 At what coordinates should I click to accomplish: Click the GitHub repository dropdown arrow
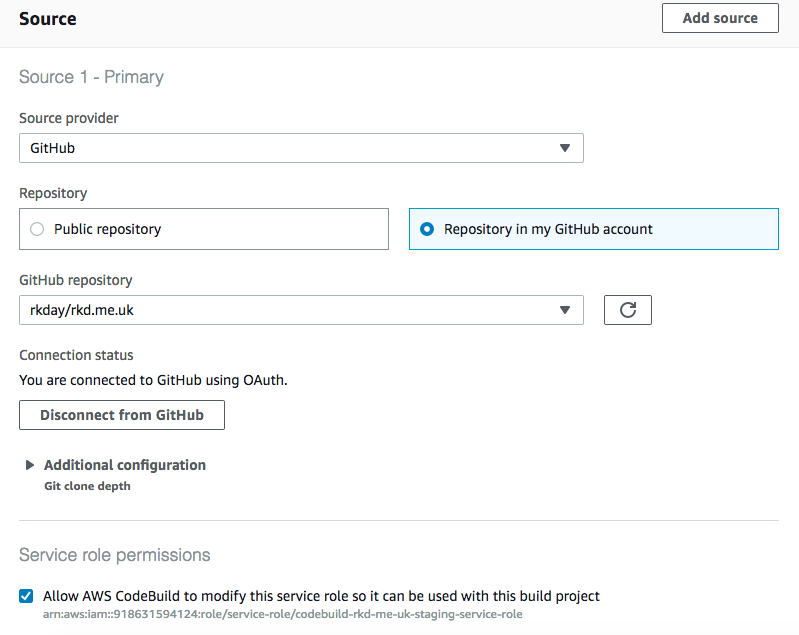coord(565,310)
